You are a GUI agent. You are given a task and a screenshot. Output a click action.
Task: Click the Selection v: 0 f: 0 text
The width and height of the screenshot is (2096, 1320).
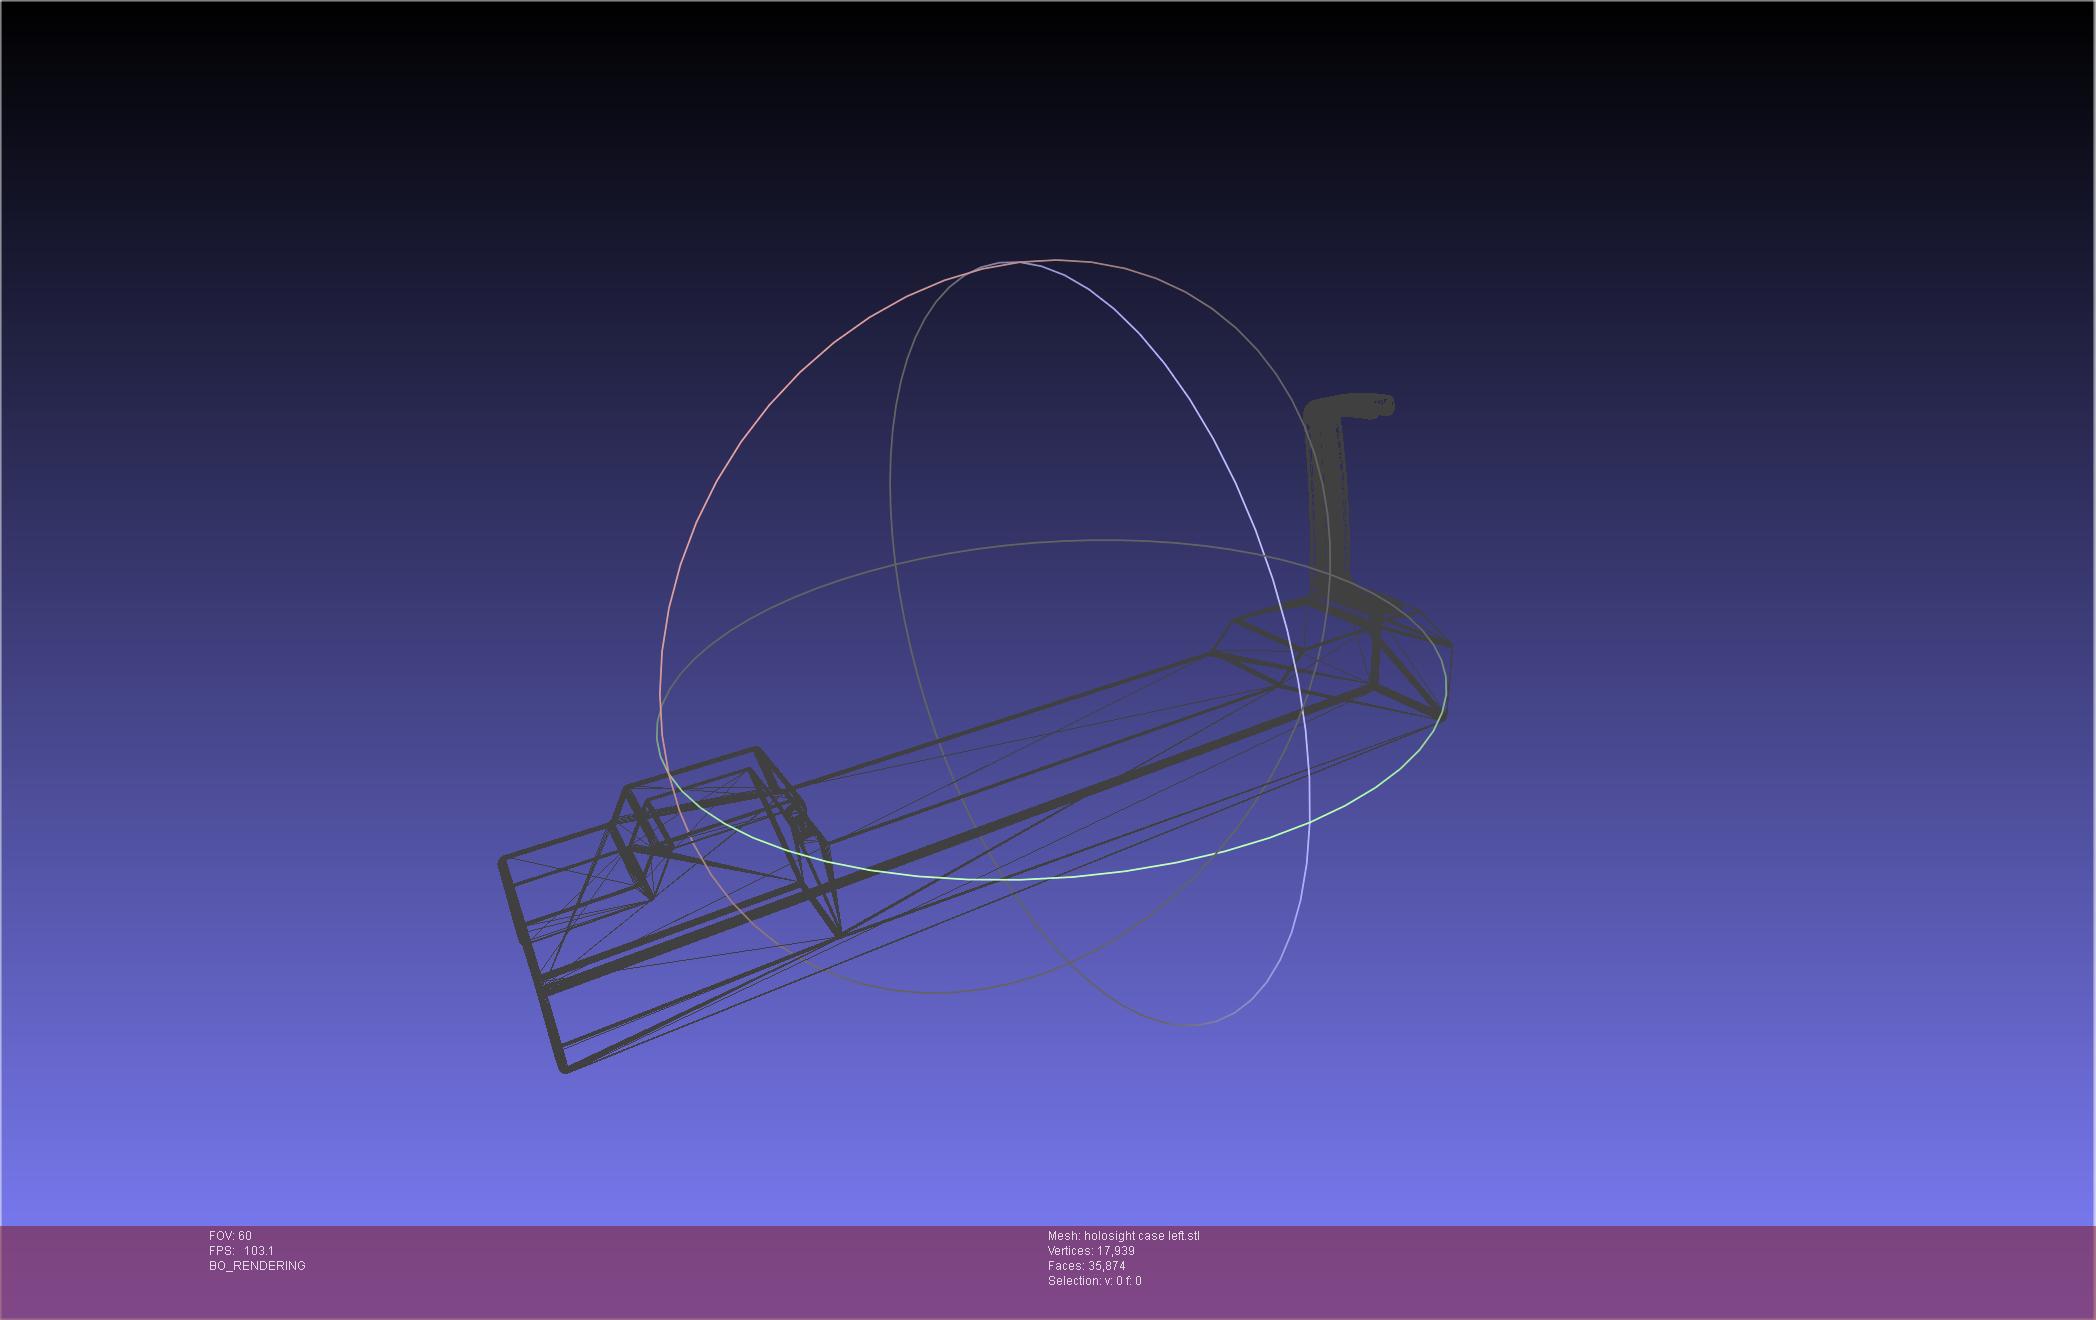[x=1094, y=1281]
